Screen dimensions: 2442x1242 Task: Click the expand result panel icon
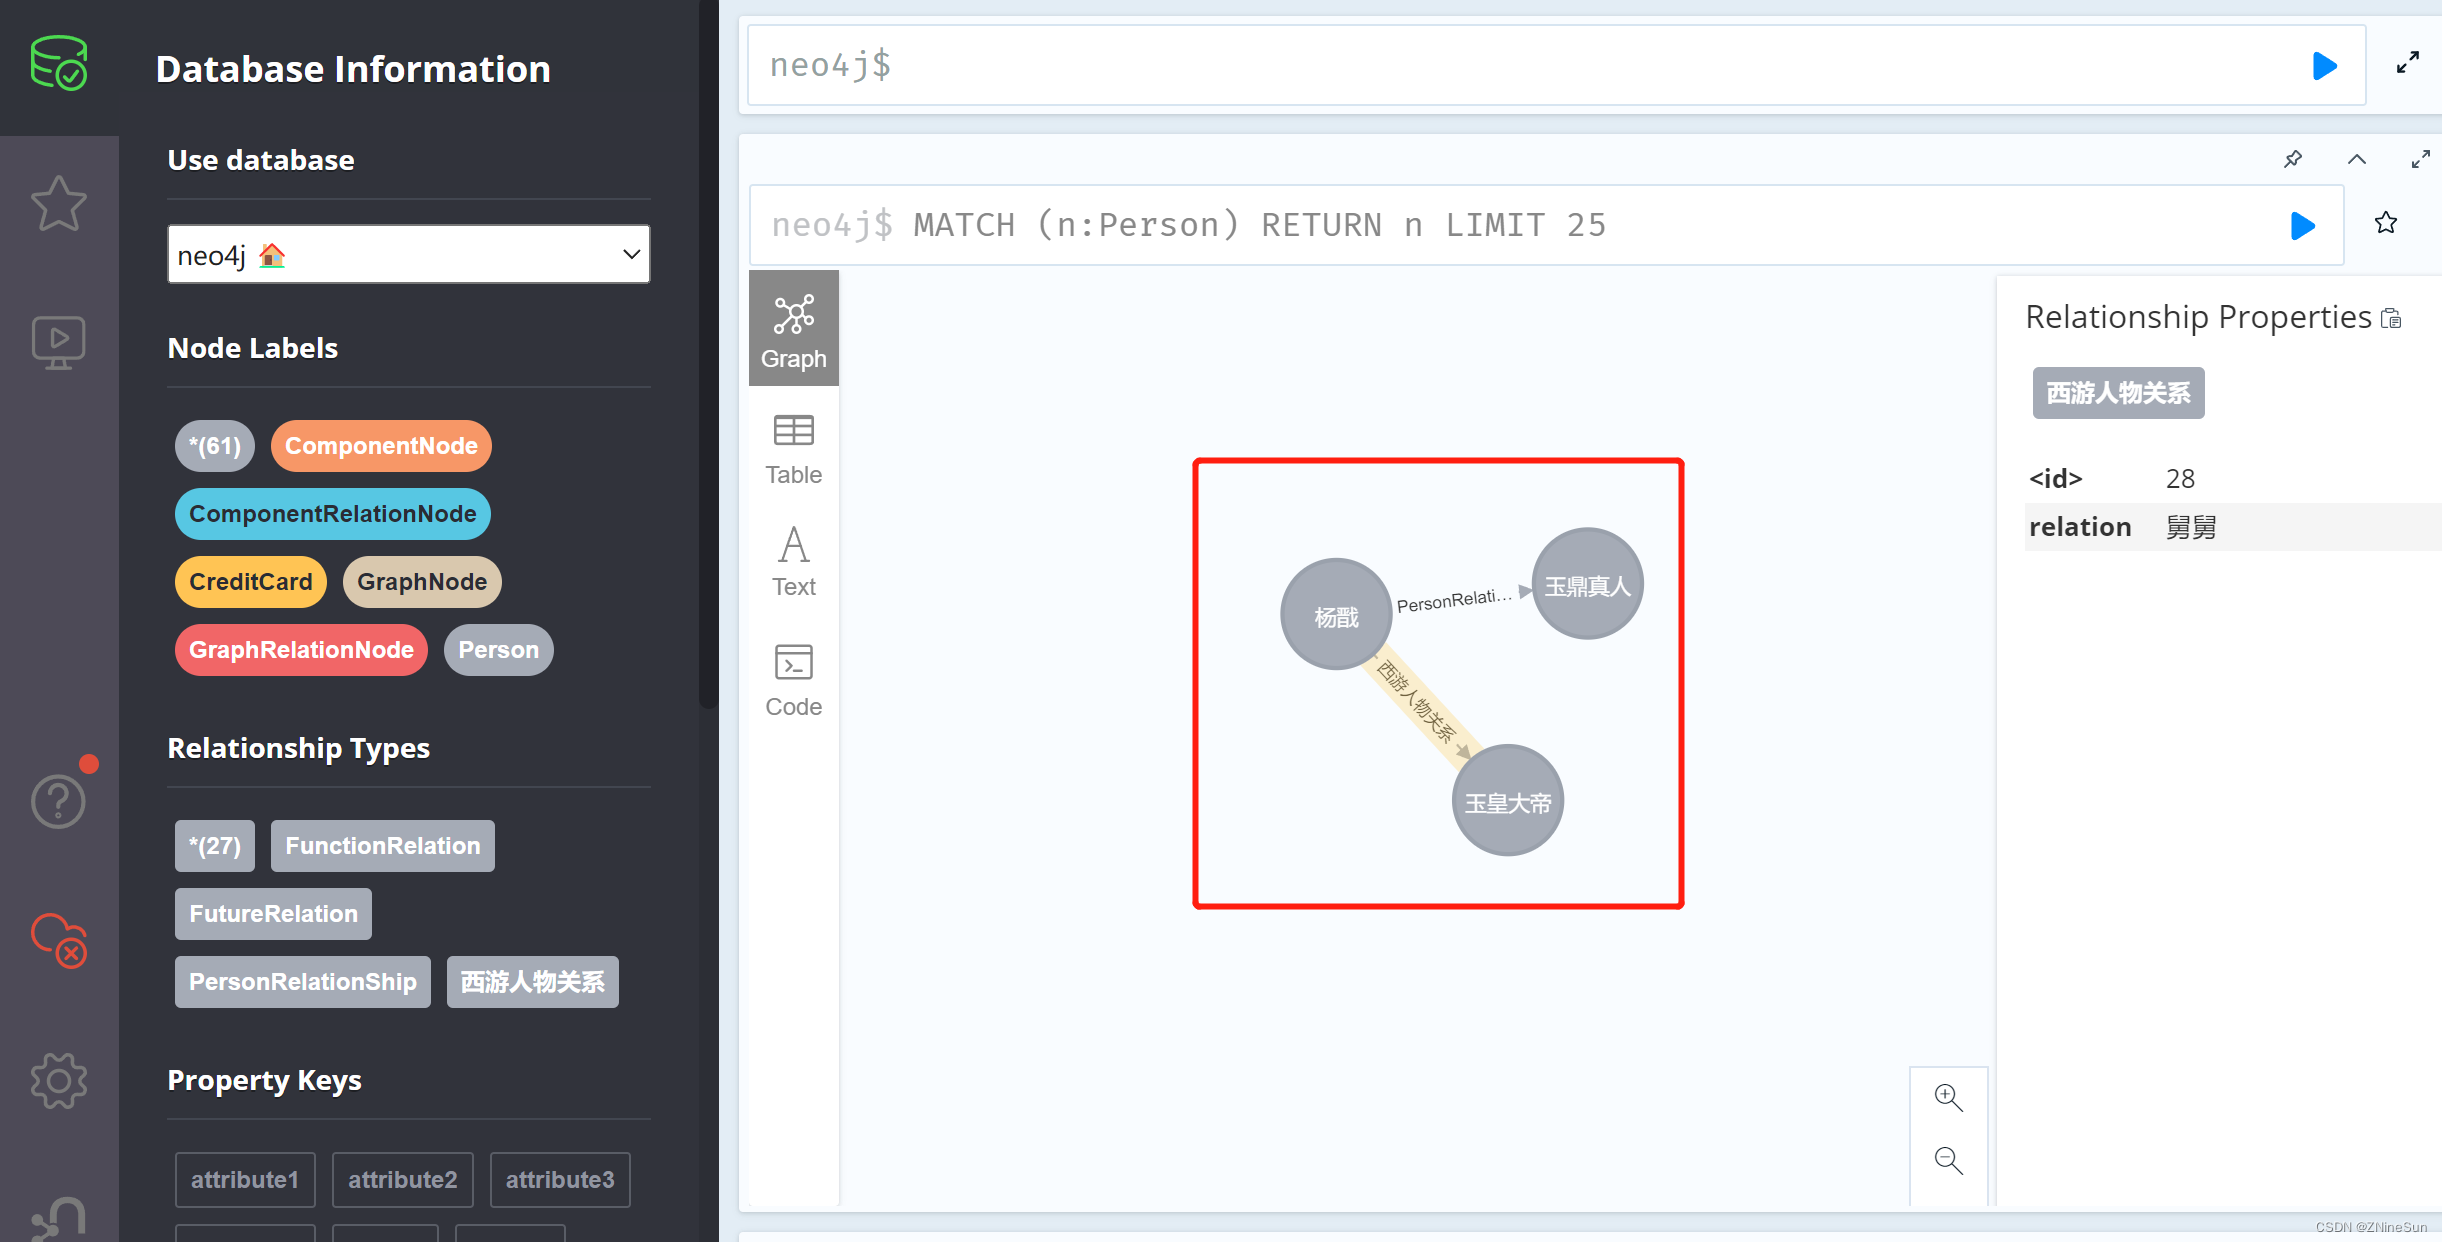click(x=2420, y=158)
